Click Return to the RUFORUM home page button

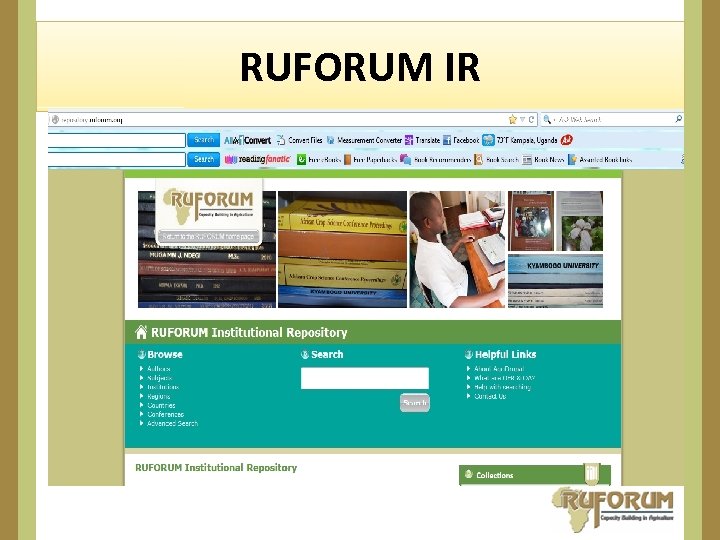point(208,236)
